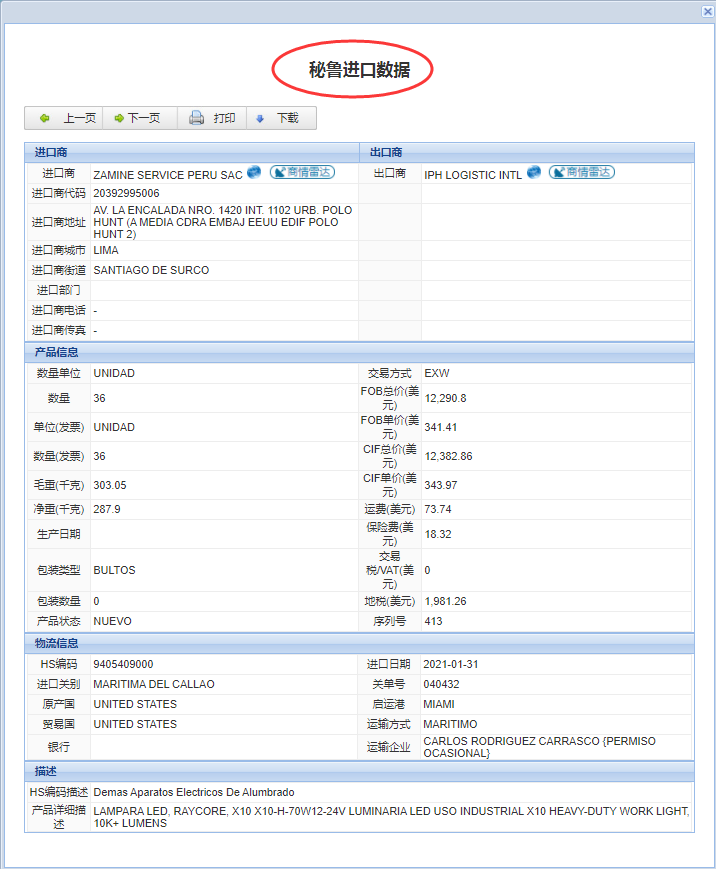
Task: Click the HS code value 9405409000
Action: (x=123, y=664)
